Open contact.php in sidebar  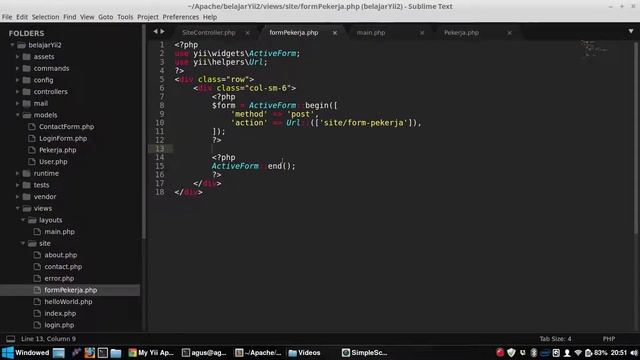point(63,267)
